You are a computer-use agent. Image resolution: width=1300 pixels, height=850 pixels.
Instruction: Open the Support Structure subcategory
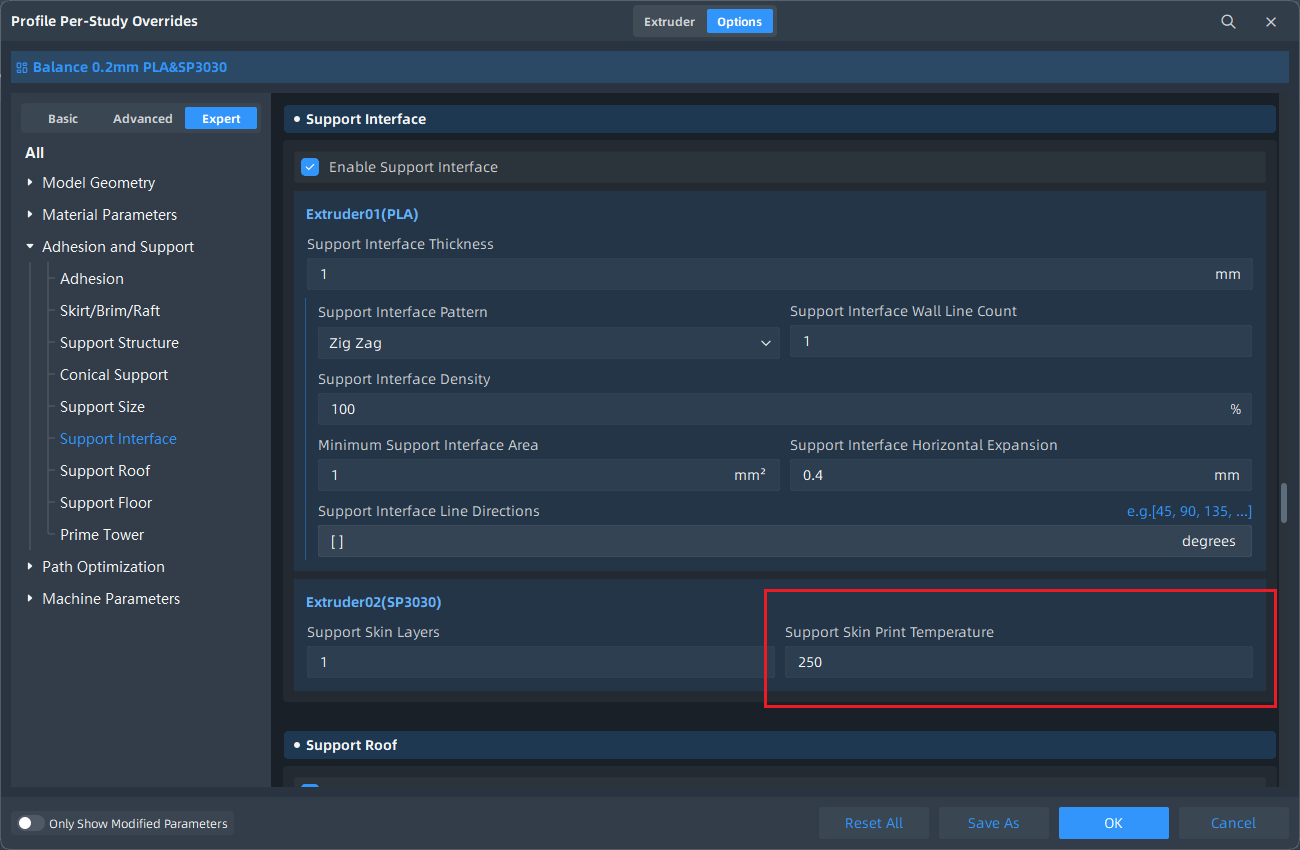[119, 343]
